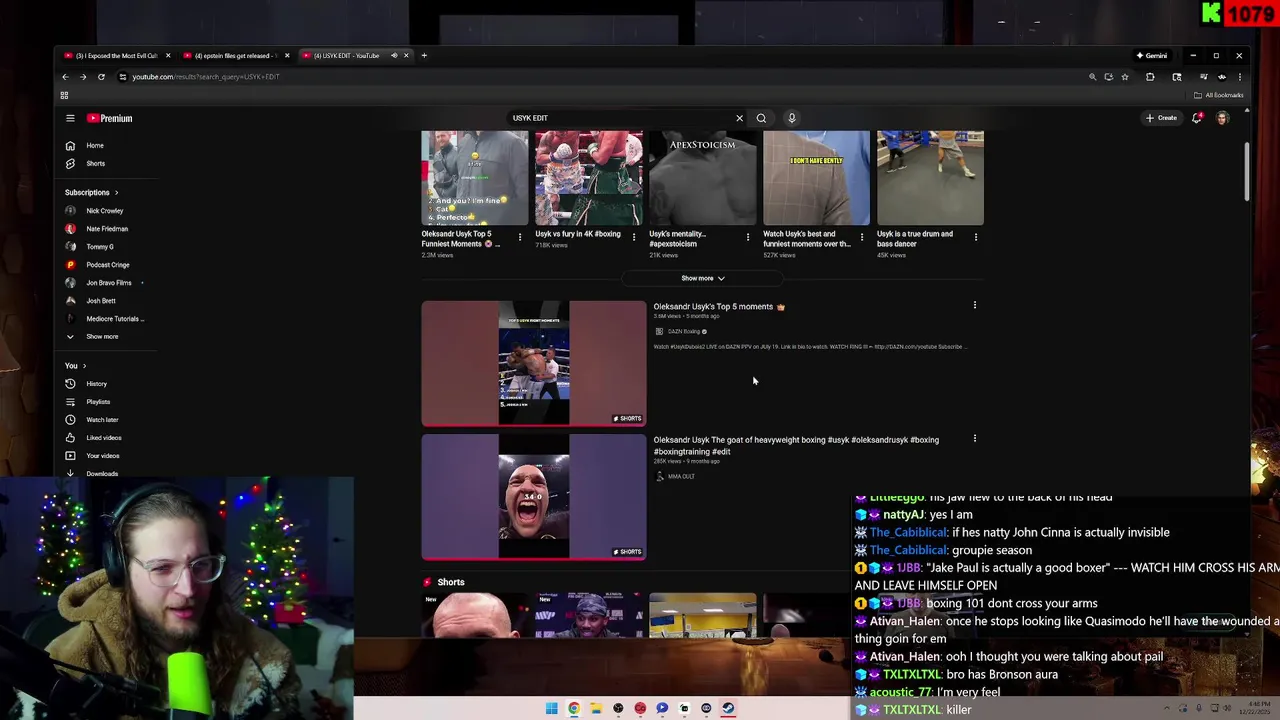This screenshot has width=1280, height=720.
Task: Submit search with the magnifier button
Action: [x=761, y=118]
